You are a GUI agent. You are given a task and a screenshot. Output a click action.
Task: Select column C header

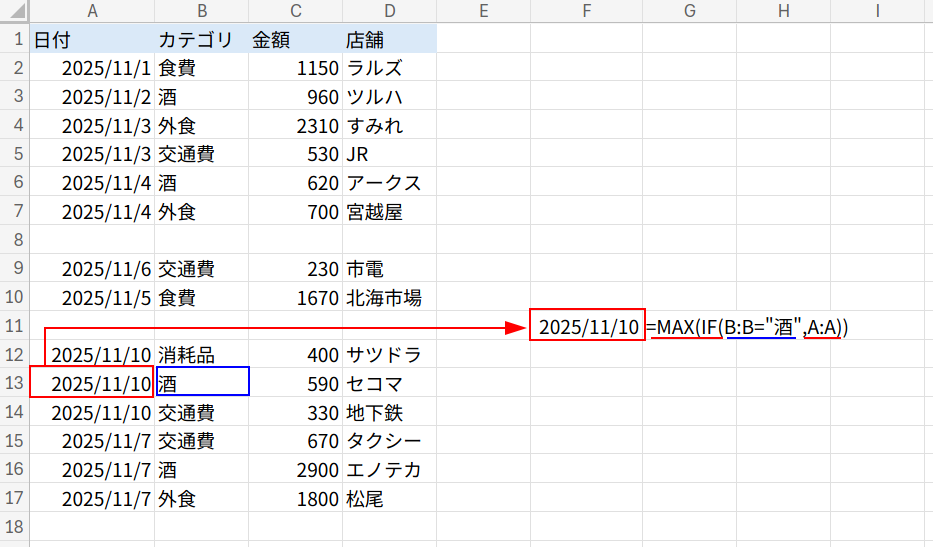pyautogui.click(x=295, y=11)
